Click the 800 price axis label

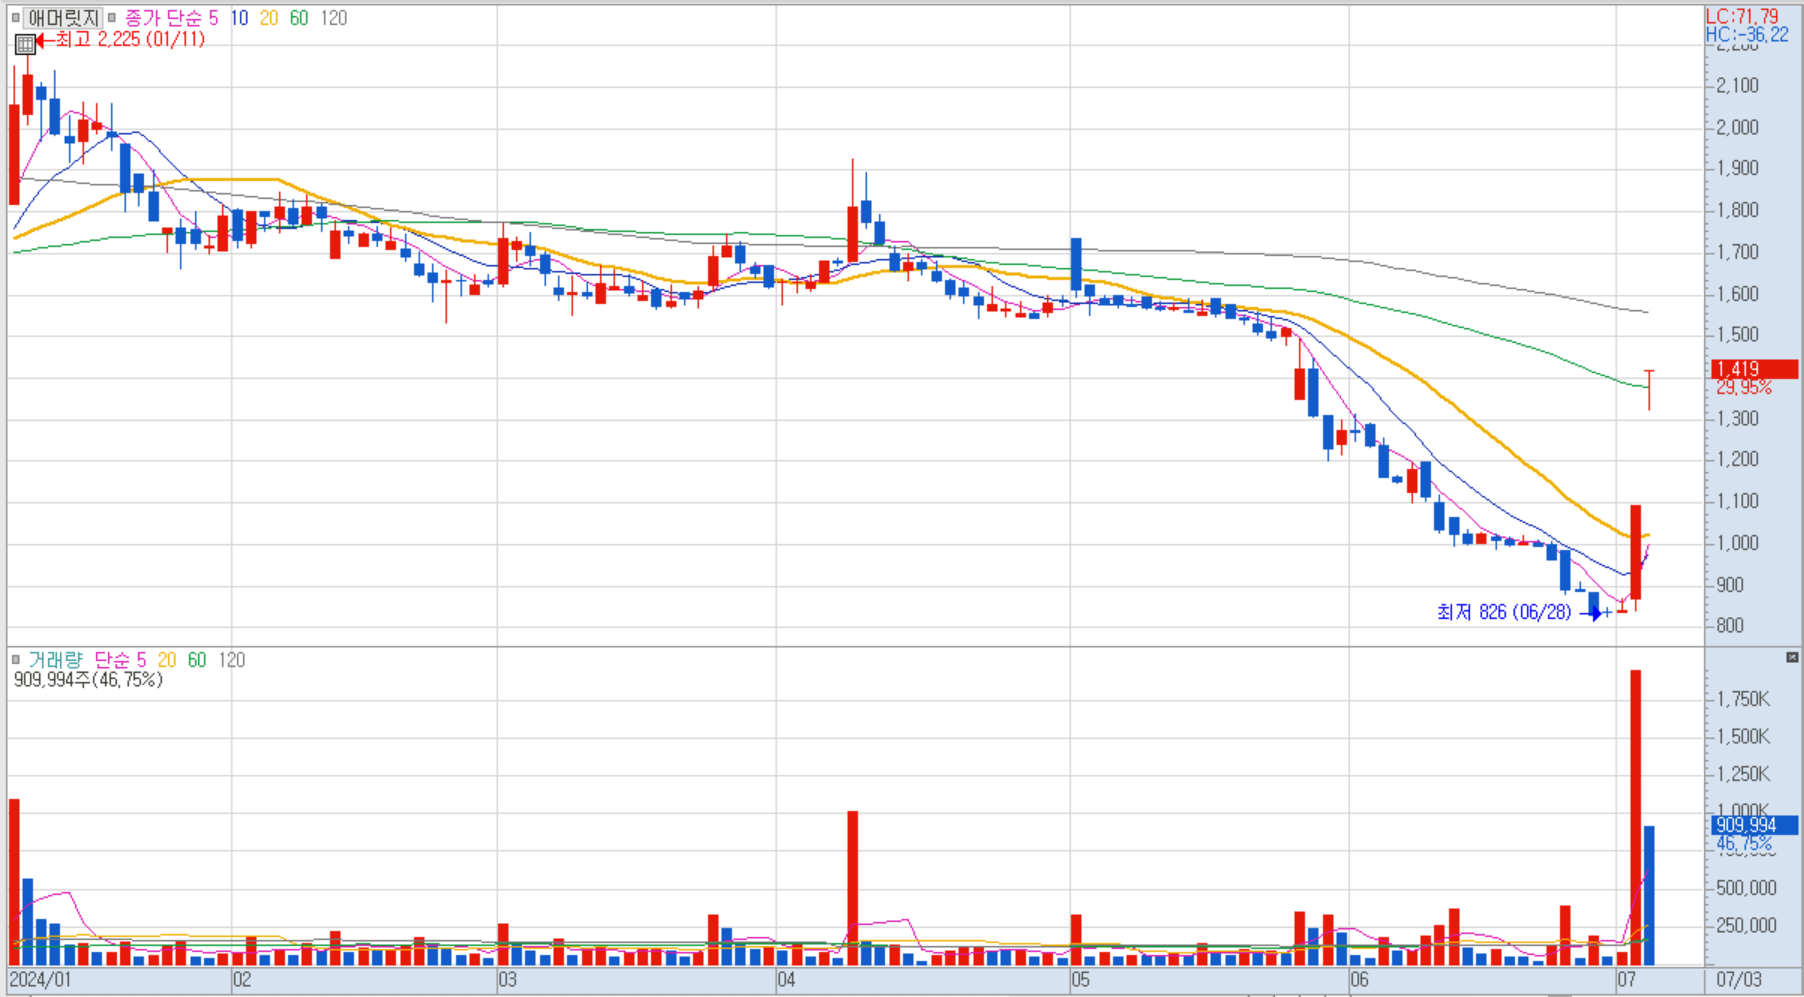click(x=1730, y=626)
